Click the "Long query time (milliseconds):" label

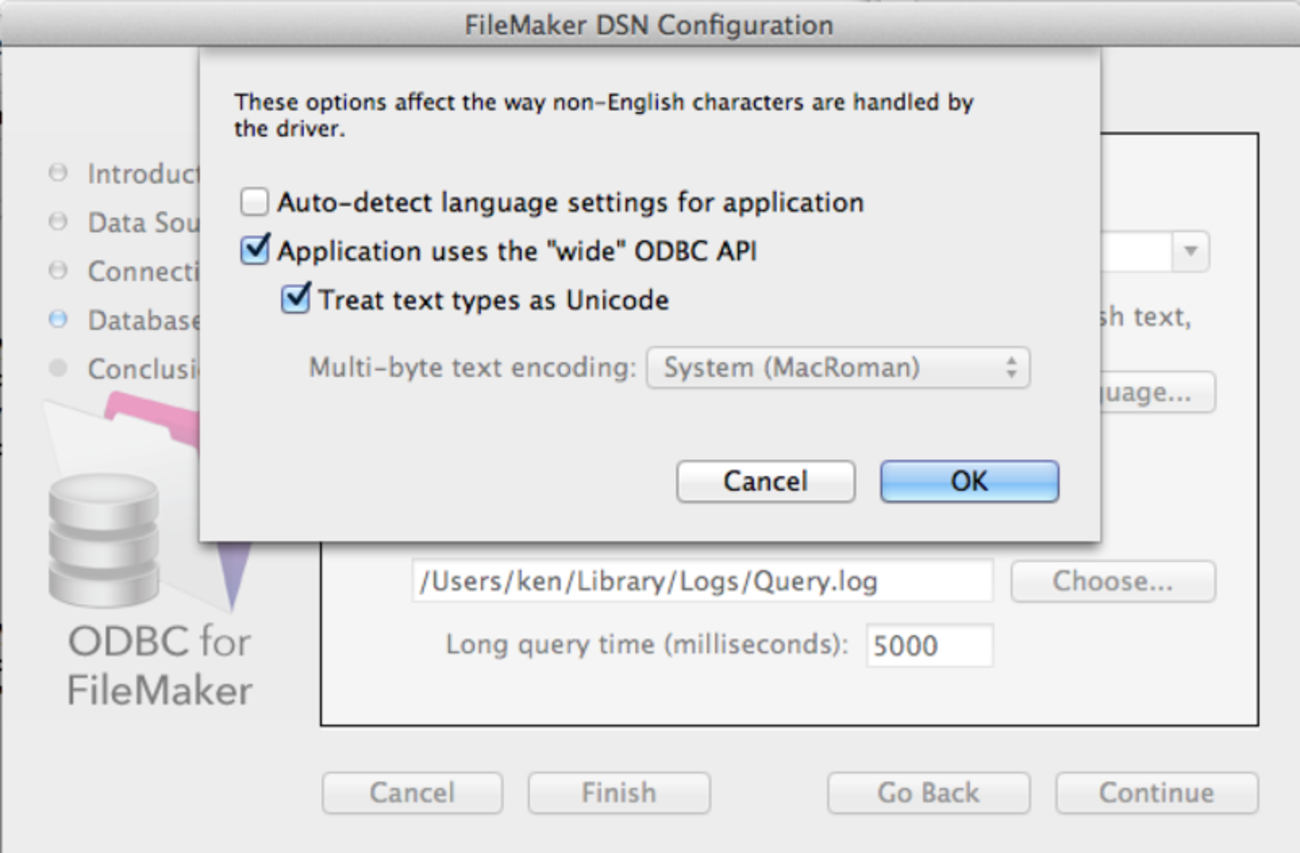click(646, 644)
